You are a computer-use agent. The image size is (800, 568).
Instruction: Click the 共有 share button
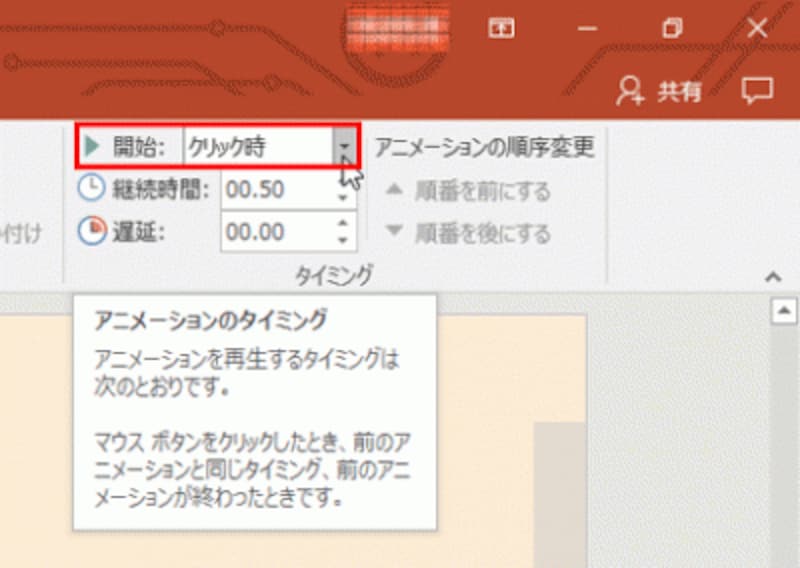pos(659,92)
